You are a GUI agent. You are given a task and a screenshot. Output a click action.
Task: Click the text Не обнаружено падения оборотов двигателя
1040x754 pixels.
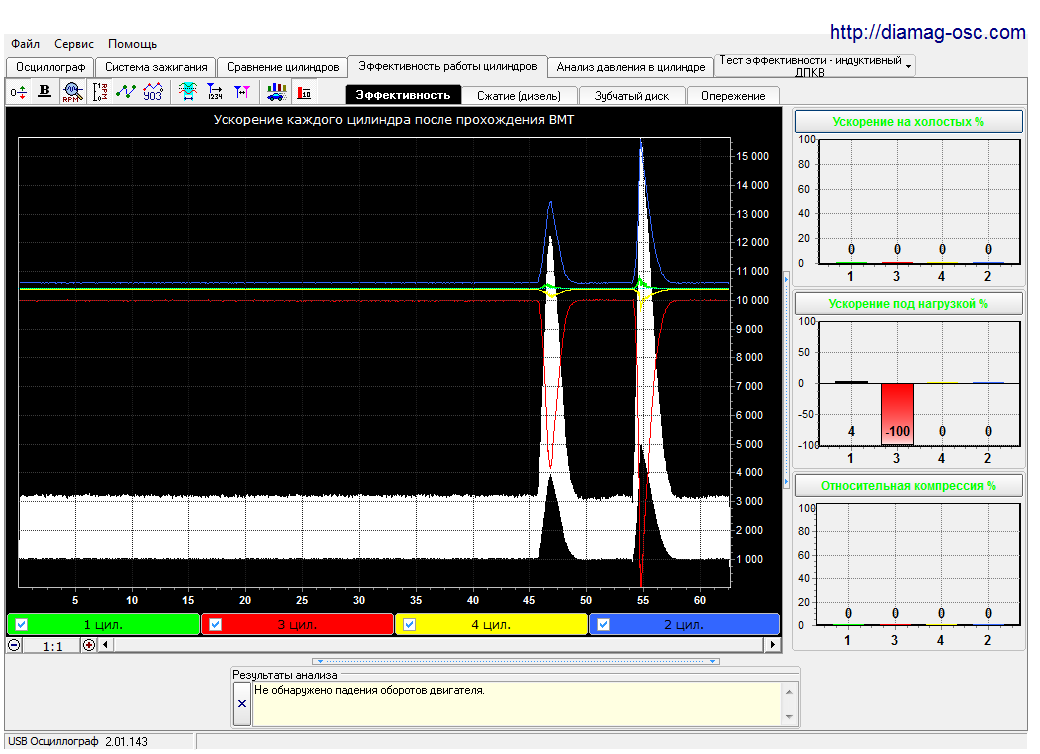tap(369, 690)
